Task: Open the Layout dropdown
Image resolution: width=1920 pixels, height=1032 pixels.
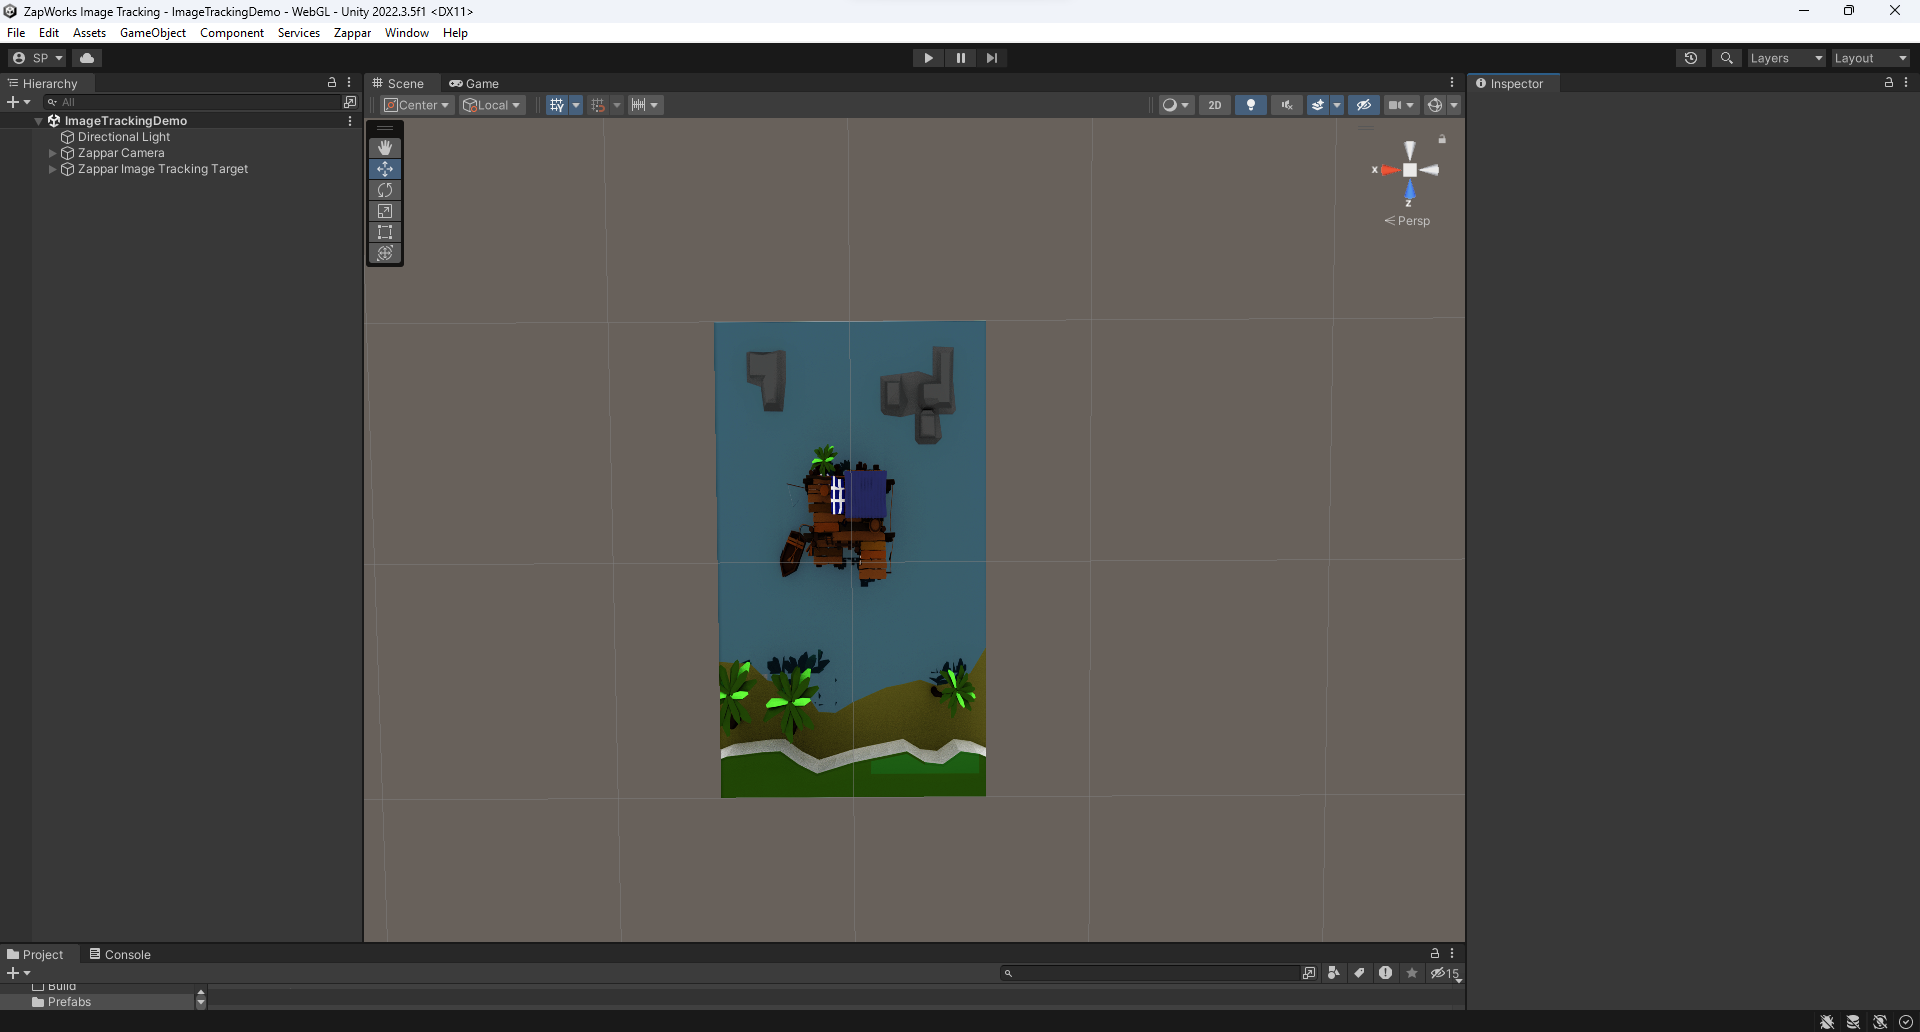Action: [1870, 58]
